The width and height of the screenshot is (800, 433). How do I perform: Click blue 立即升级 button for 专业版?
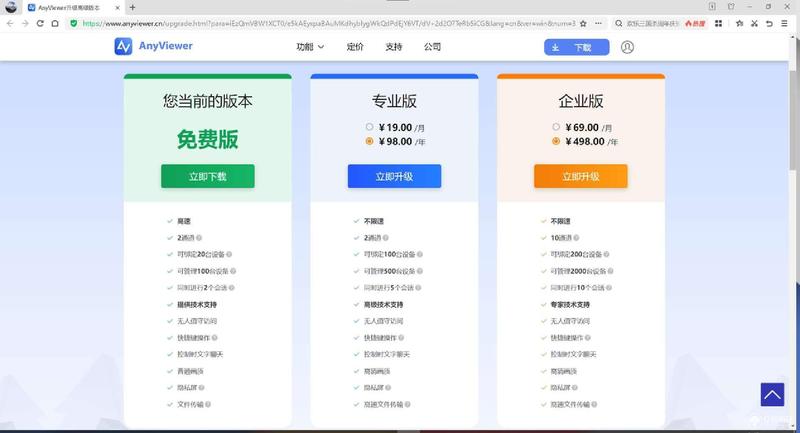click(x=394, y=176)
